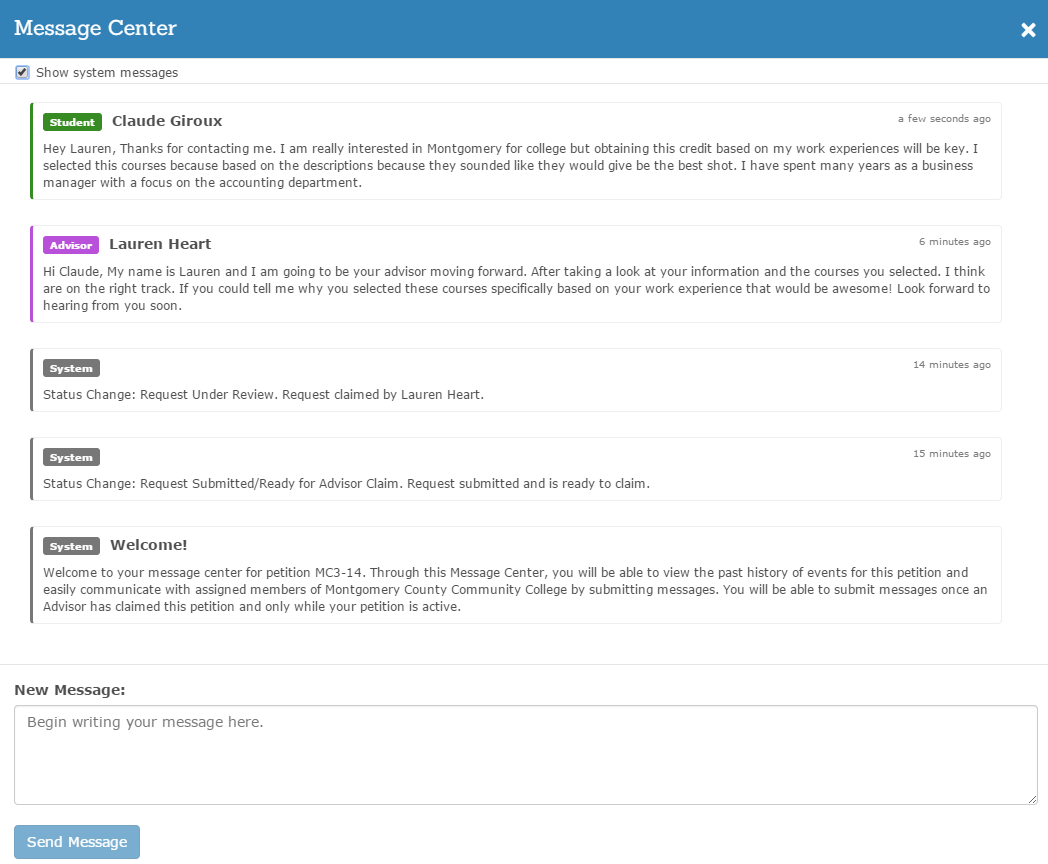
Task: Click Claude Giroux's name heading
Action: (x=167, y=121)
